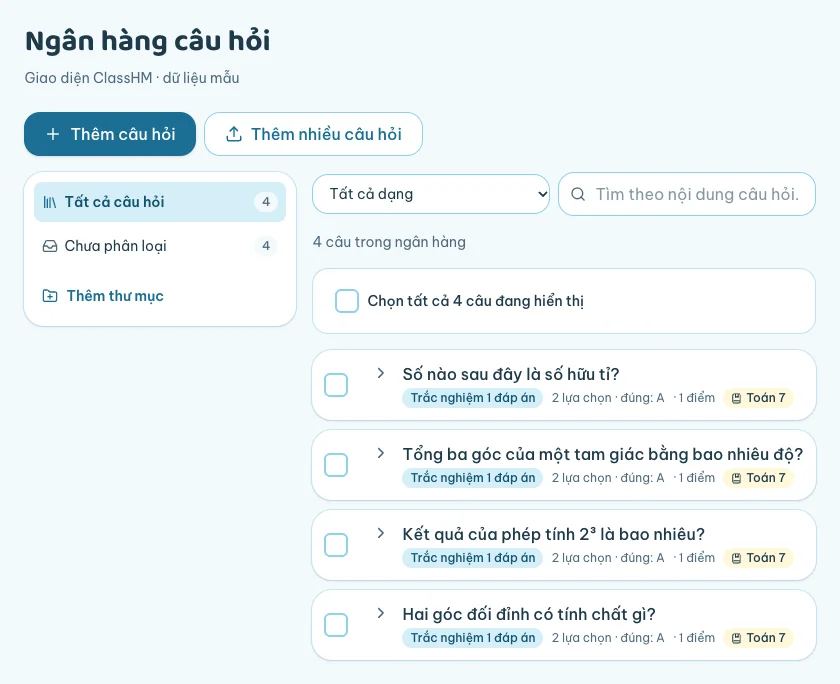Click the magnifier icon in the search box
This screenshot has width=840, height=684.
tap(578, 194)
